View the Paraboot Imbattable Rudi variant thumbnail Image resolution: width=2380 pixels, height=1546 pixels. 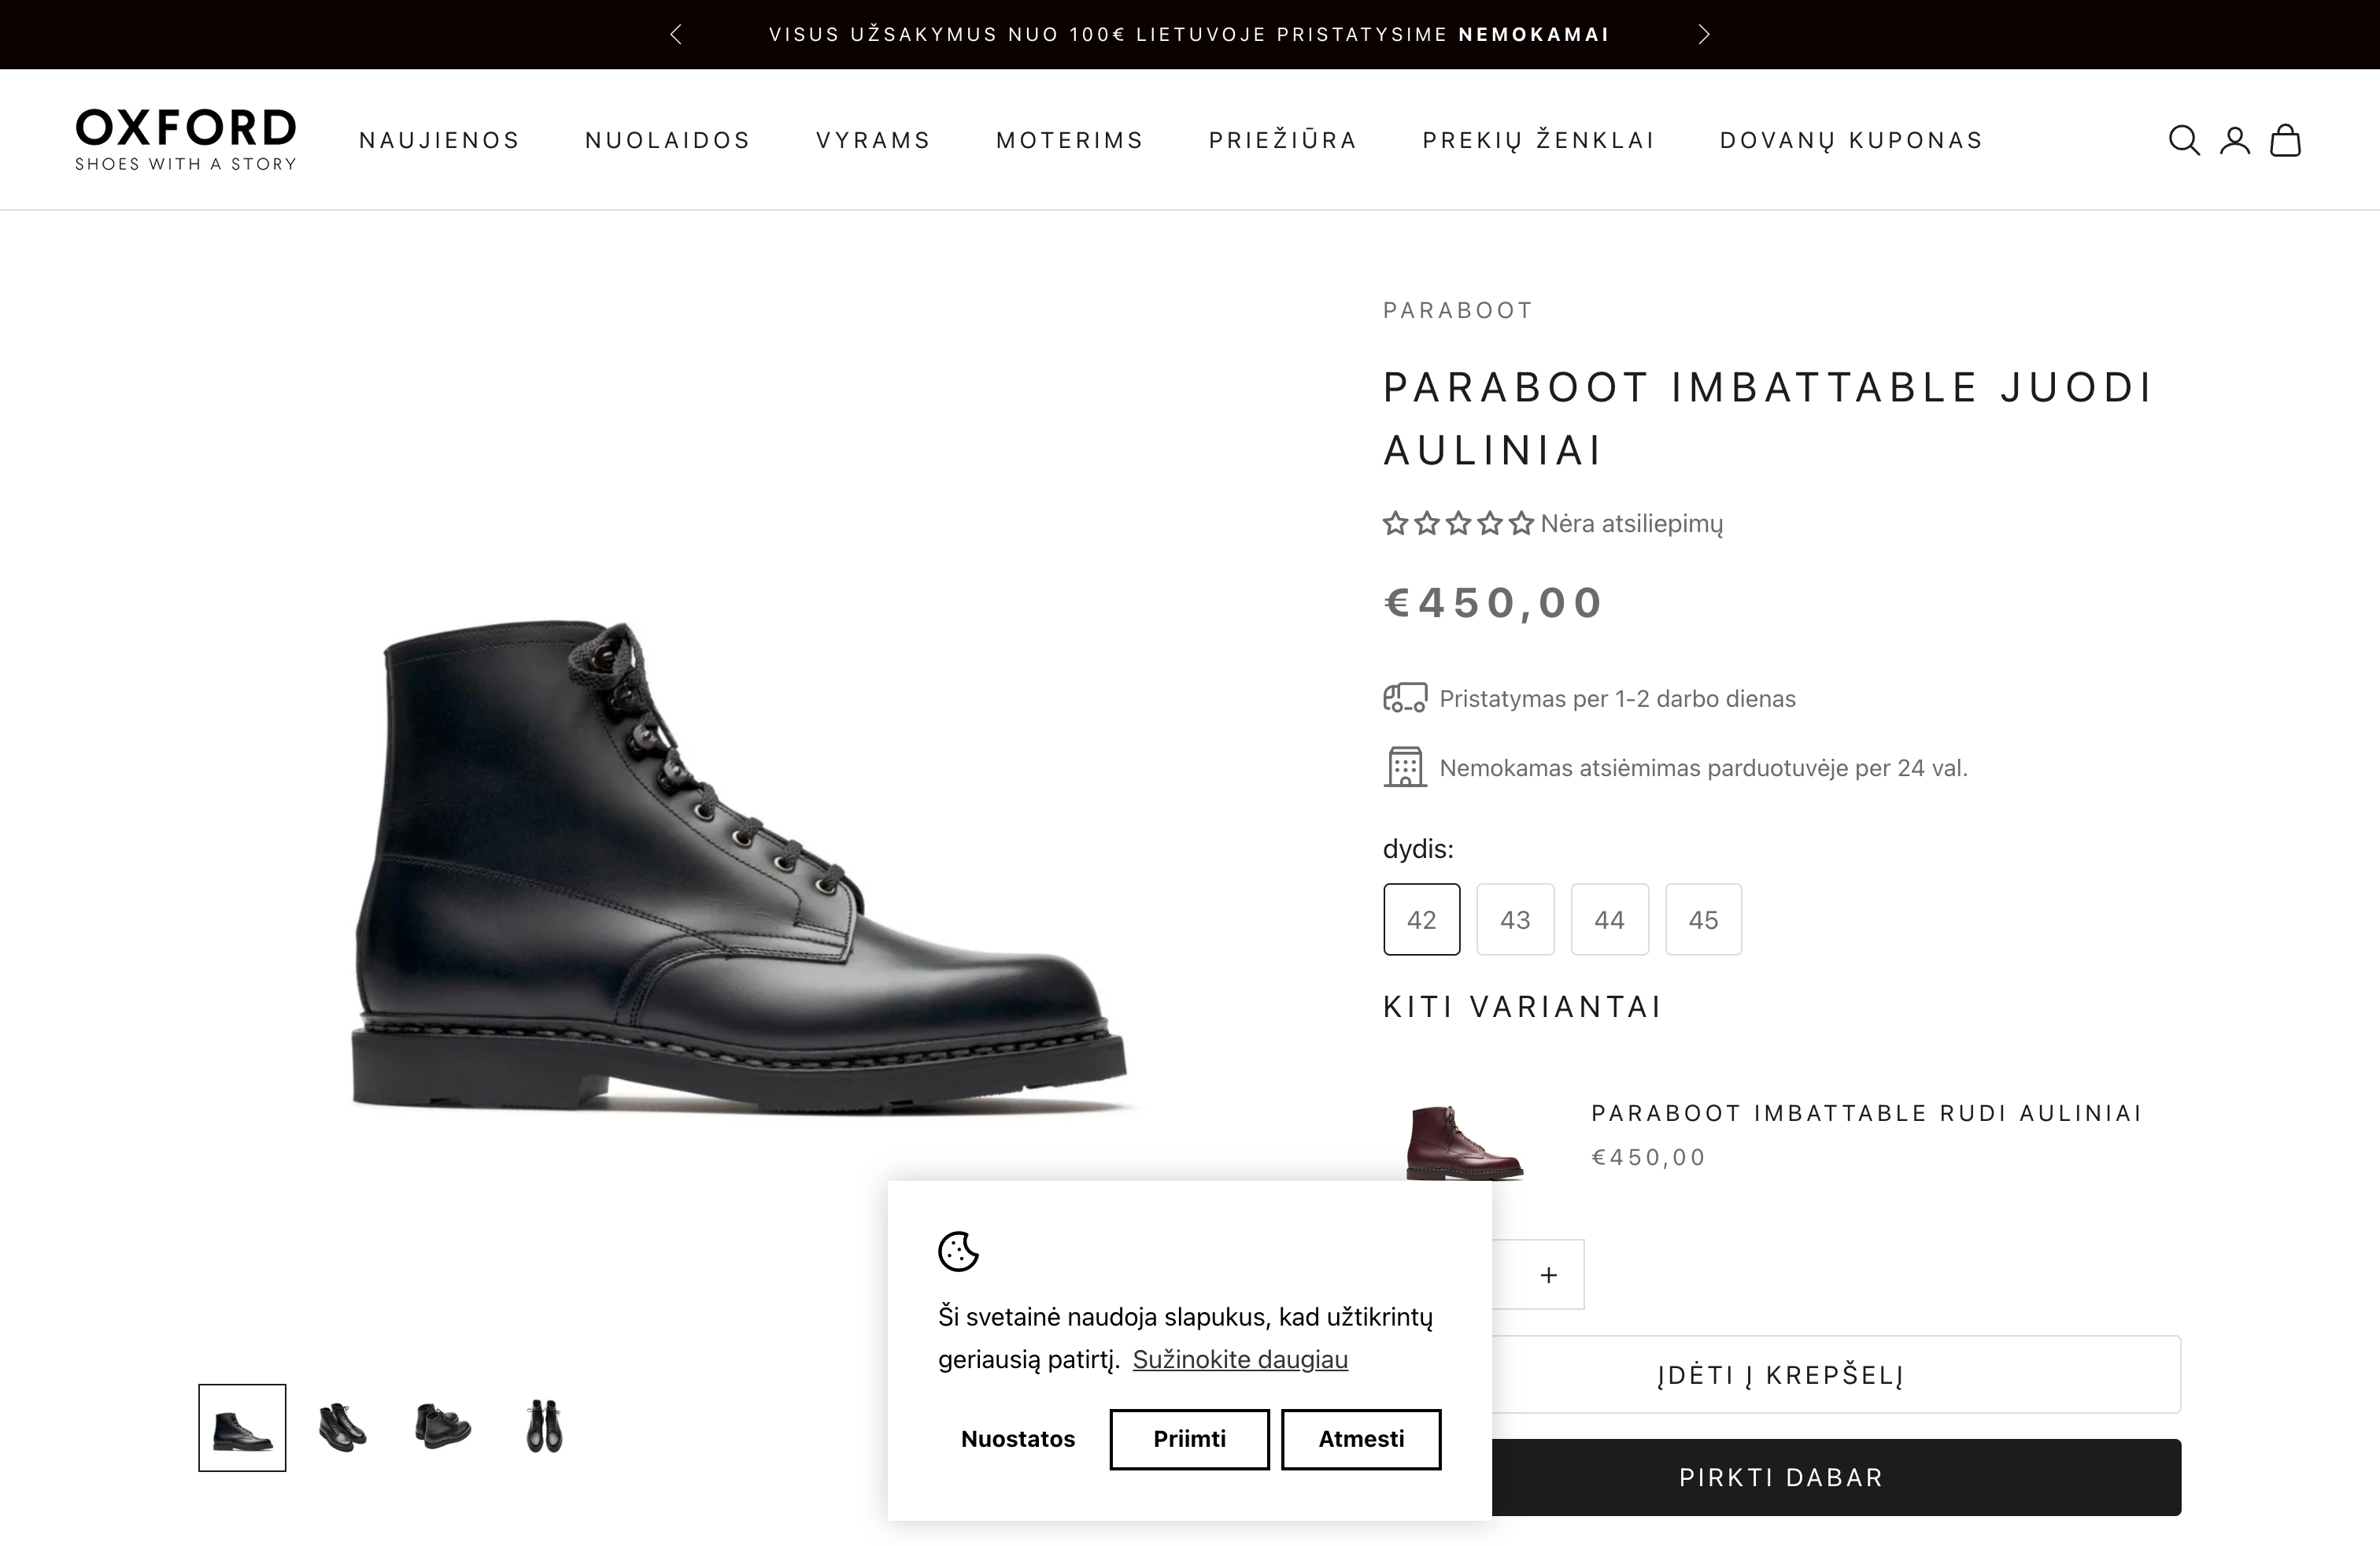point(1464,1142)
